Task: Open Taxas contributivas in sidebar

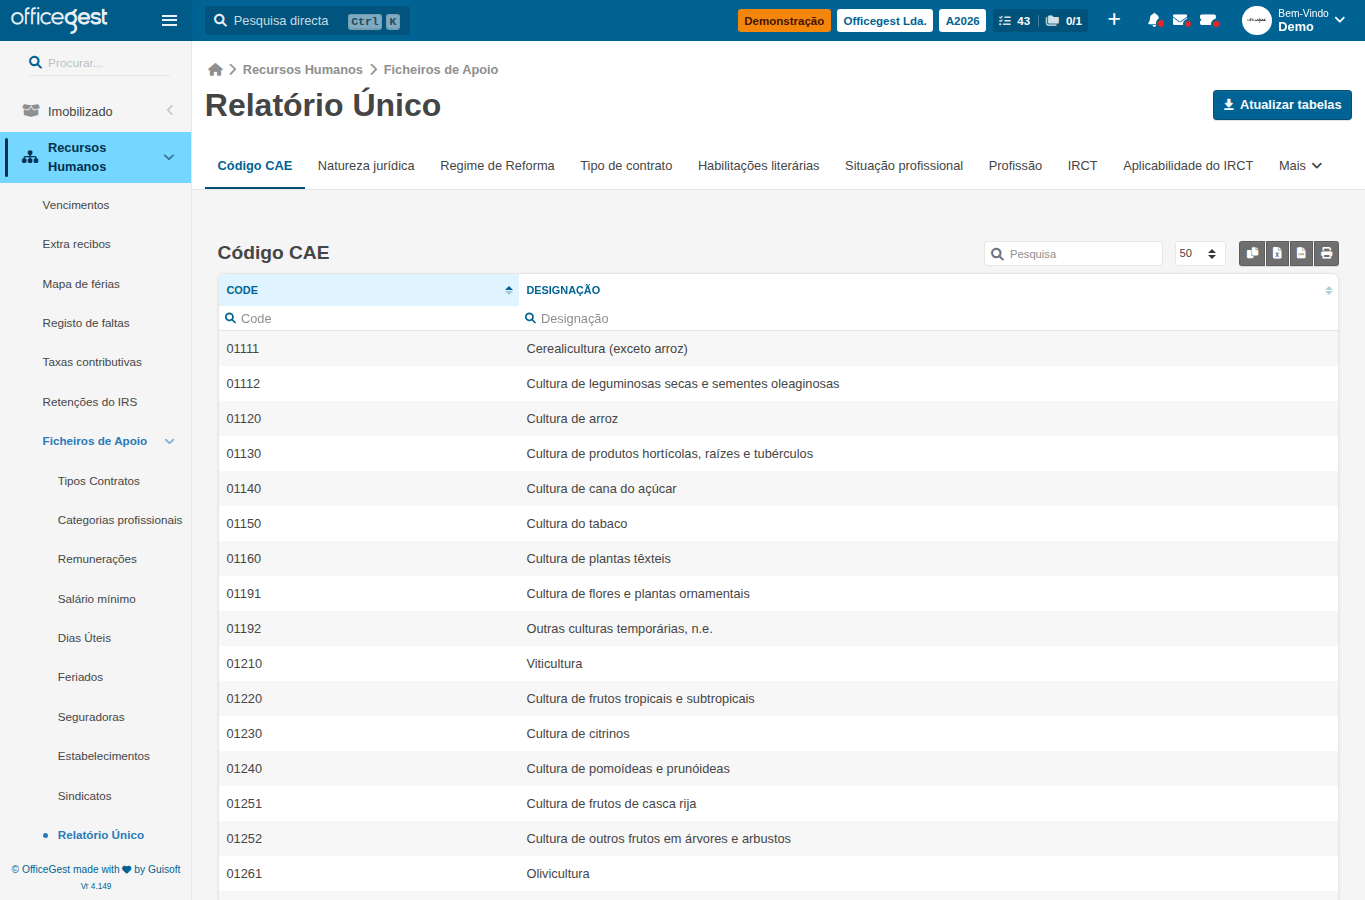Action: [92, 362]
